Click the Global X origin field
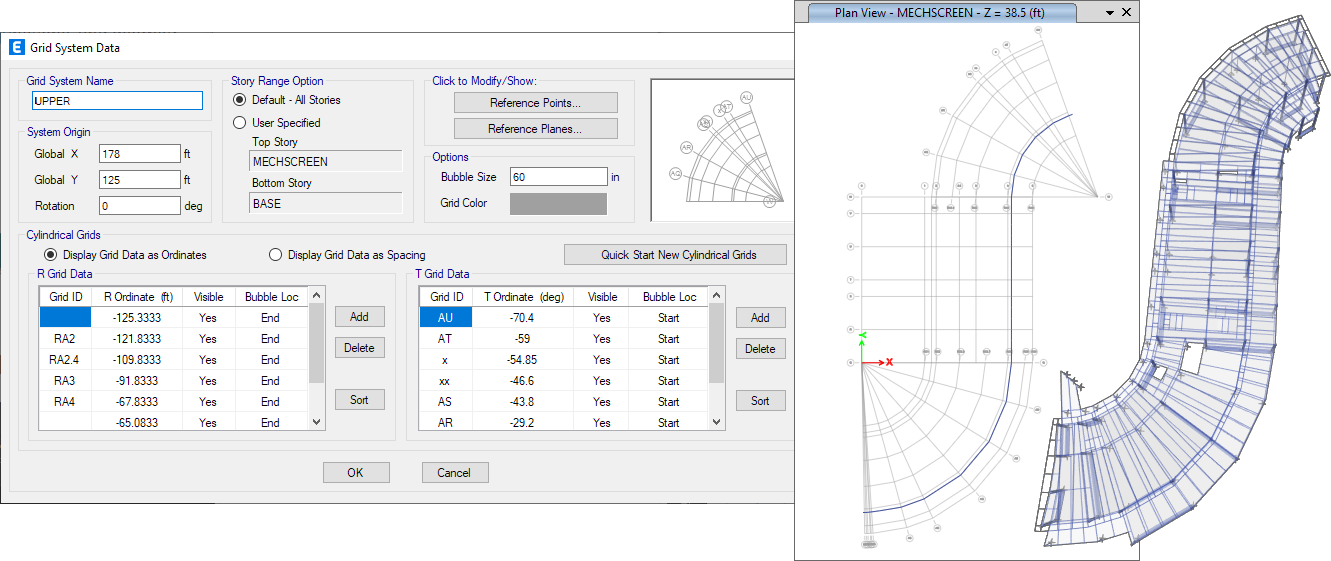 (140, 154)
